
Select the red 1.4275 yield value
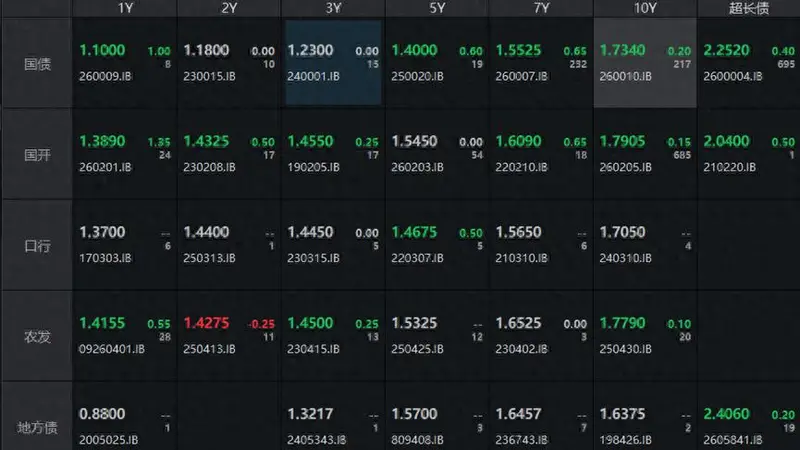(x=206, y=323)
